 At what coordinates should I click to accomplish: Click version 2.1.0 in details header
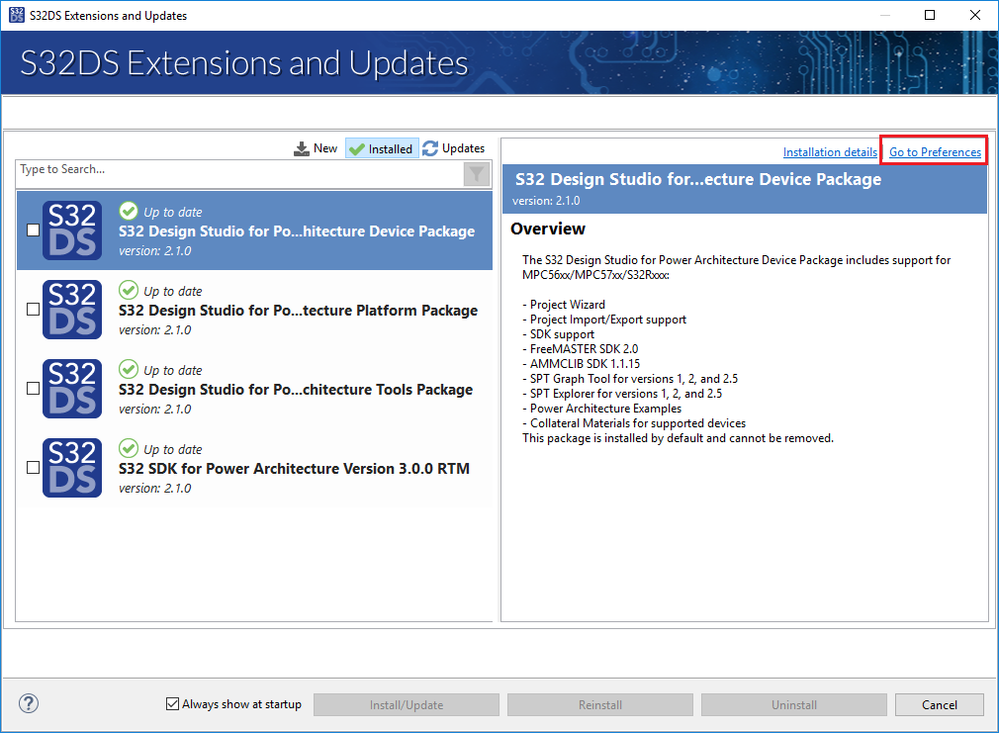pyautogui.click(x=546, y=201)
